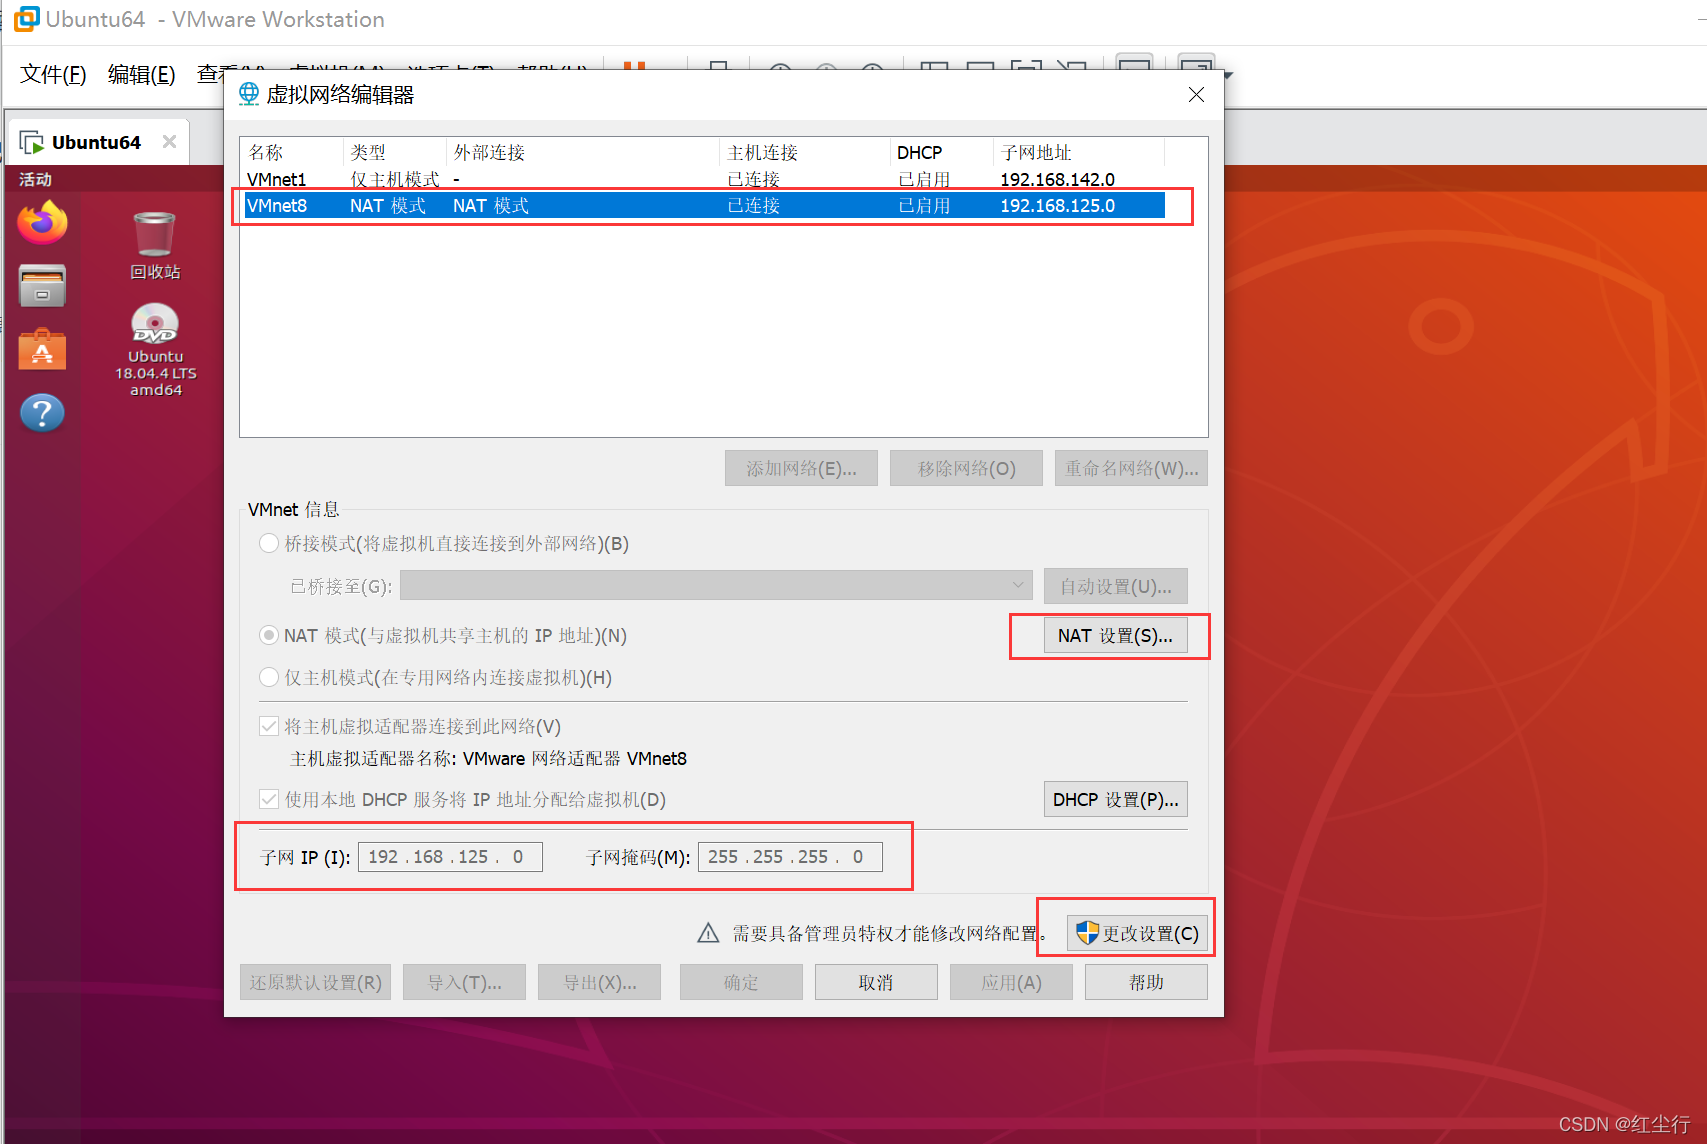Image resolution: width=1707 pixels, height=1144 pixels.
Task: Click 更改设置(C) admin button
Action: point(1137,933)
